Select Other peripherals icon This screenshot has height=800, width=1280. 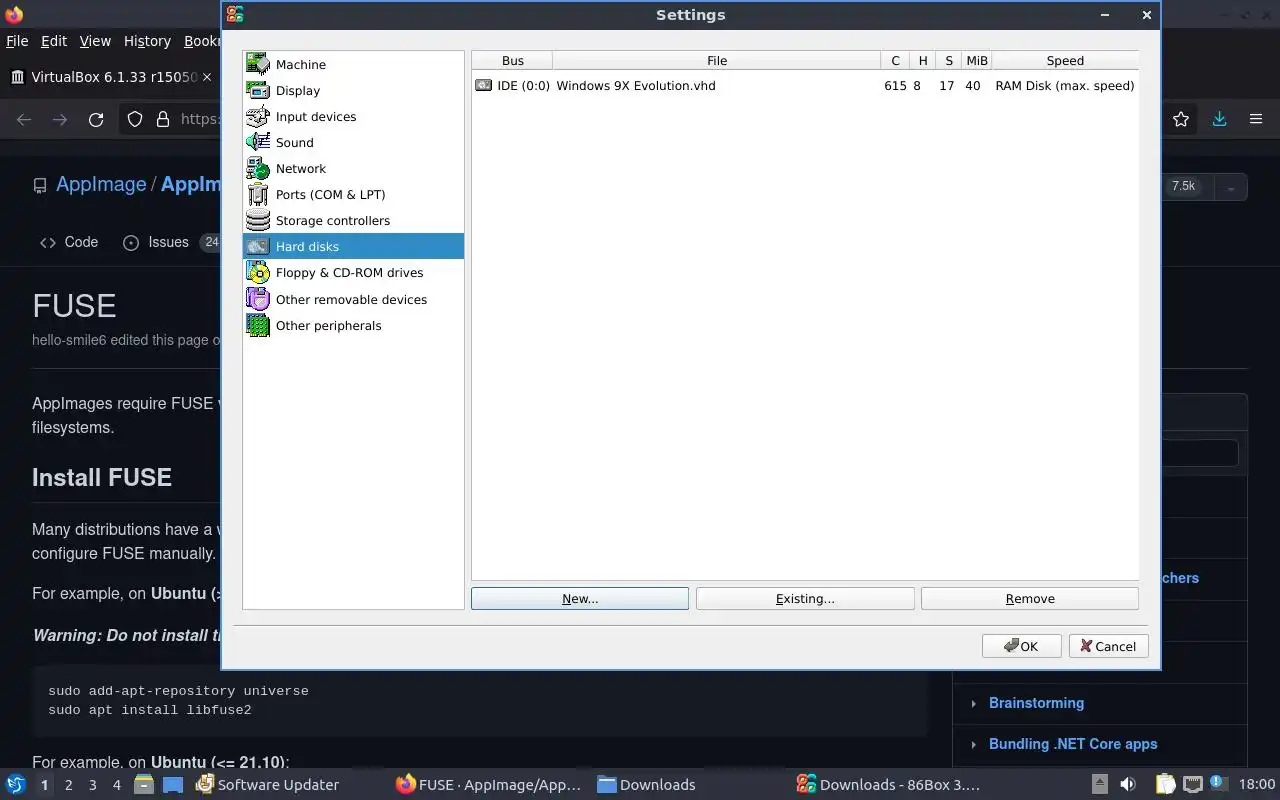pos(258,325)
